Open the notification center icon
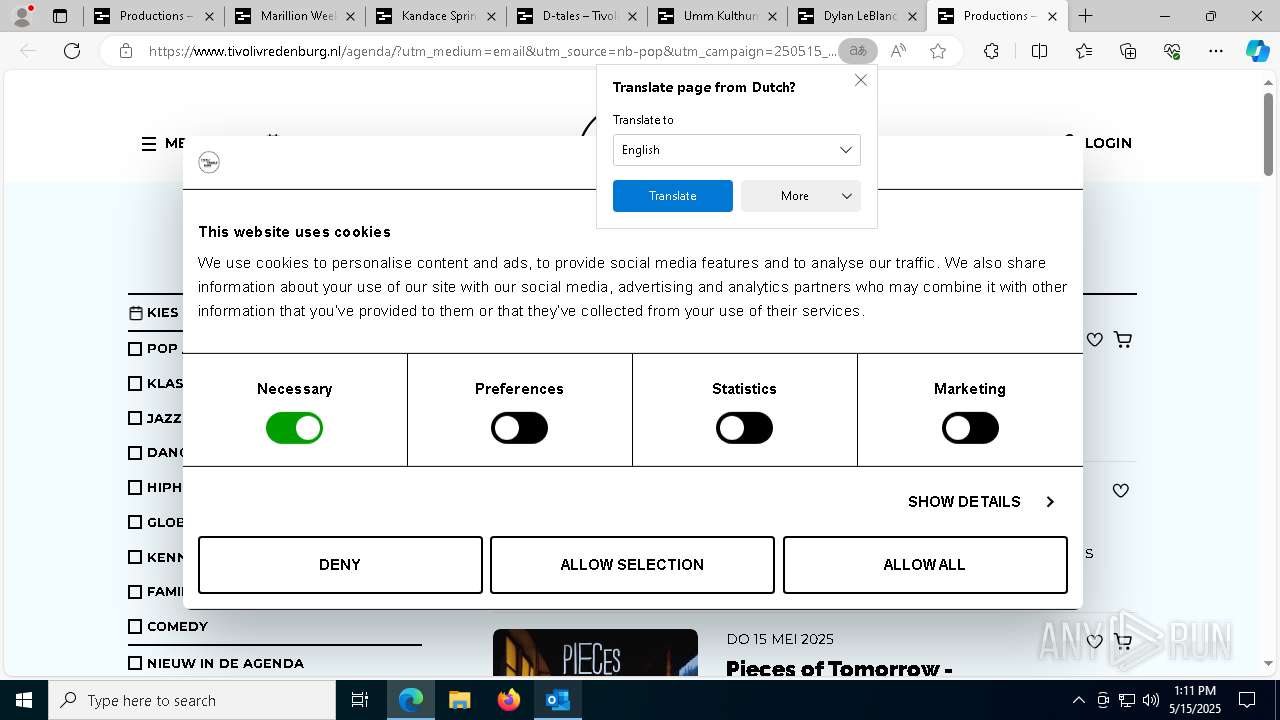This screenshot has height=720, width=1280. 1247,700
